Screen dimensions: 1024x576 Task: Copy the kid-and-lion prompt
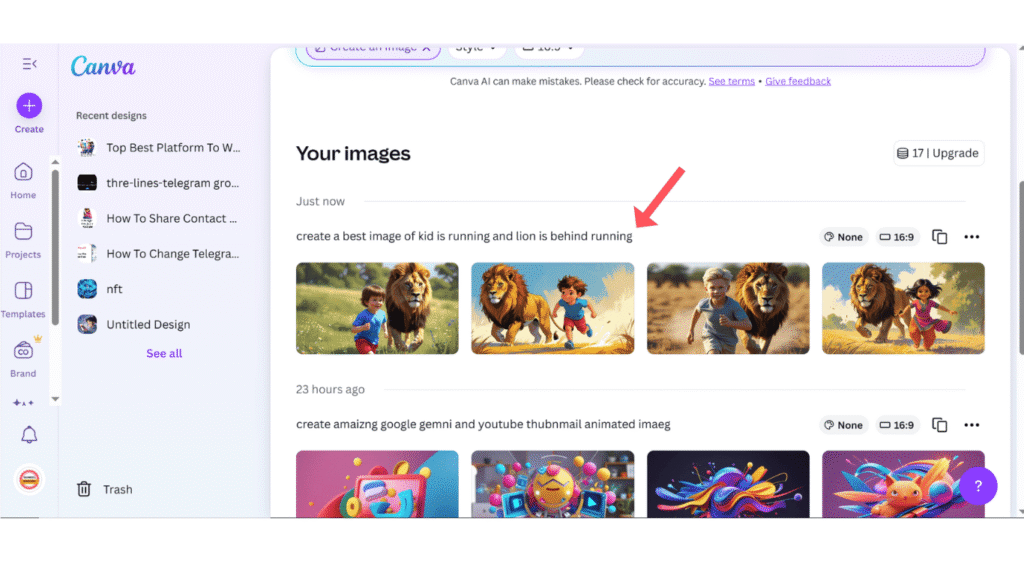[x=939, y=236]
